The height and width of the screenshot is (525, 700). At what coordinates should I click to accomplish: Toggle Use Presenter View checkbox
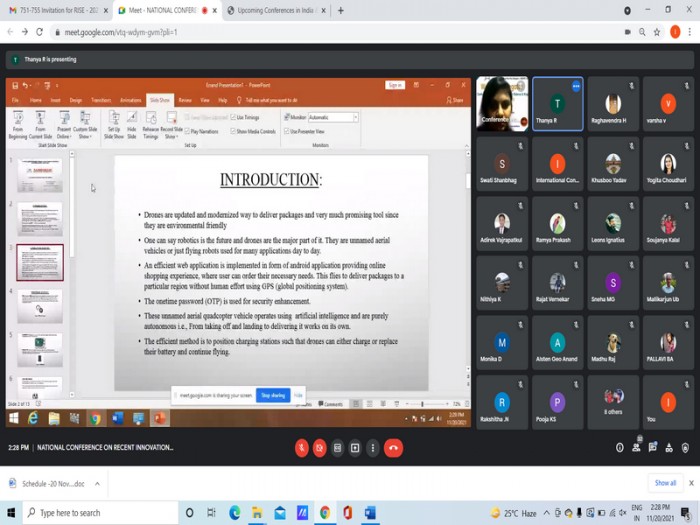click(286, 131)
